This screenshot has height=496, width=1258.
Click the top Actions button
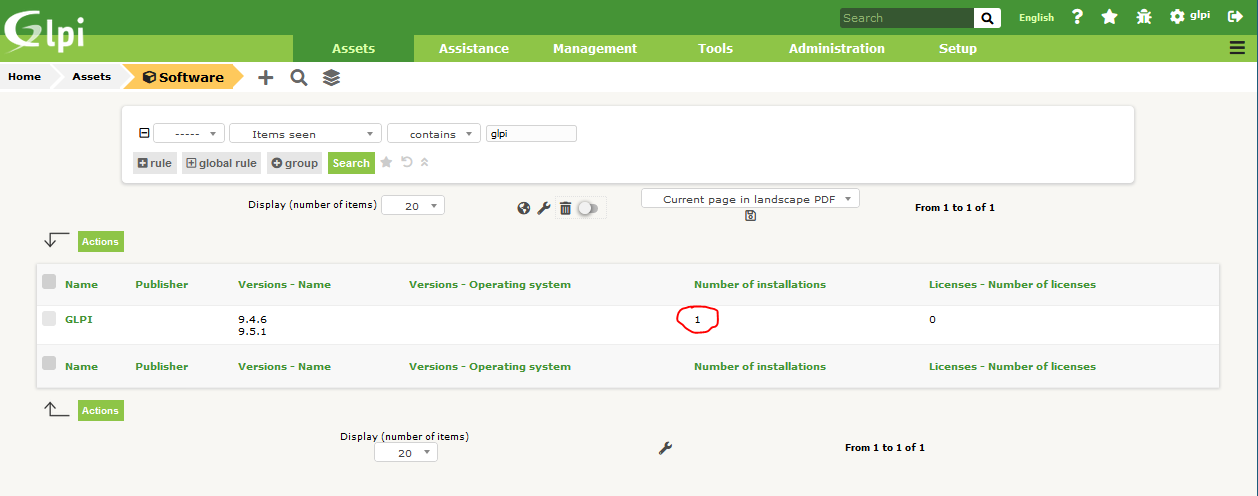(x=100, y=241)
